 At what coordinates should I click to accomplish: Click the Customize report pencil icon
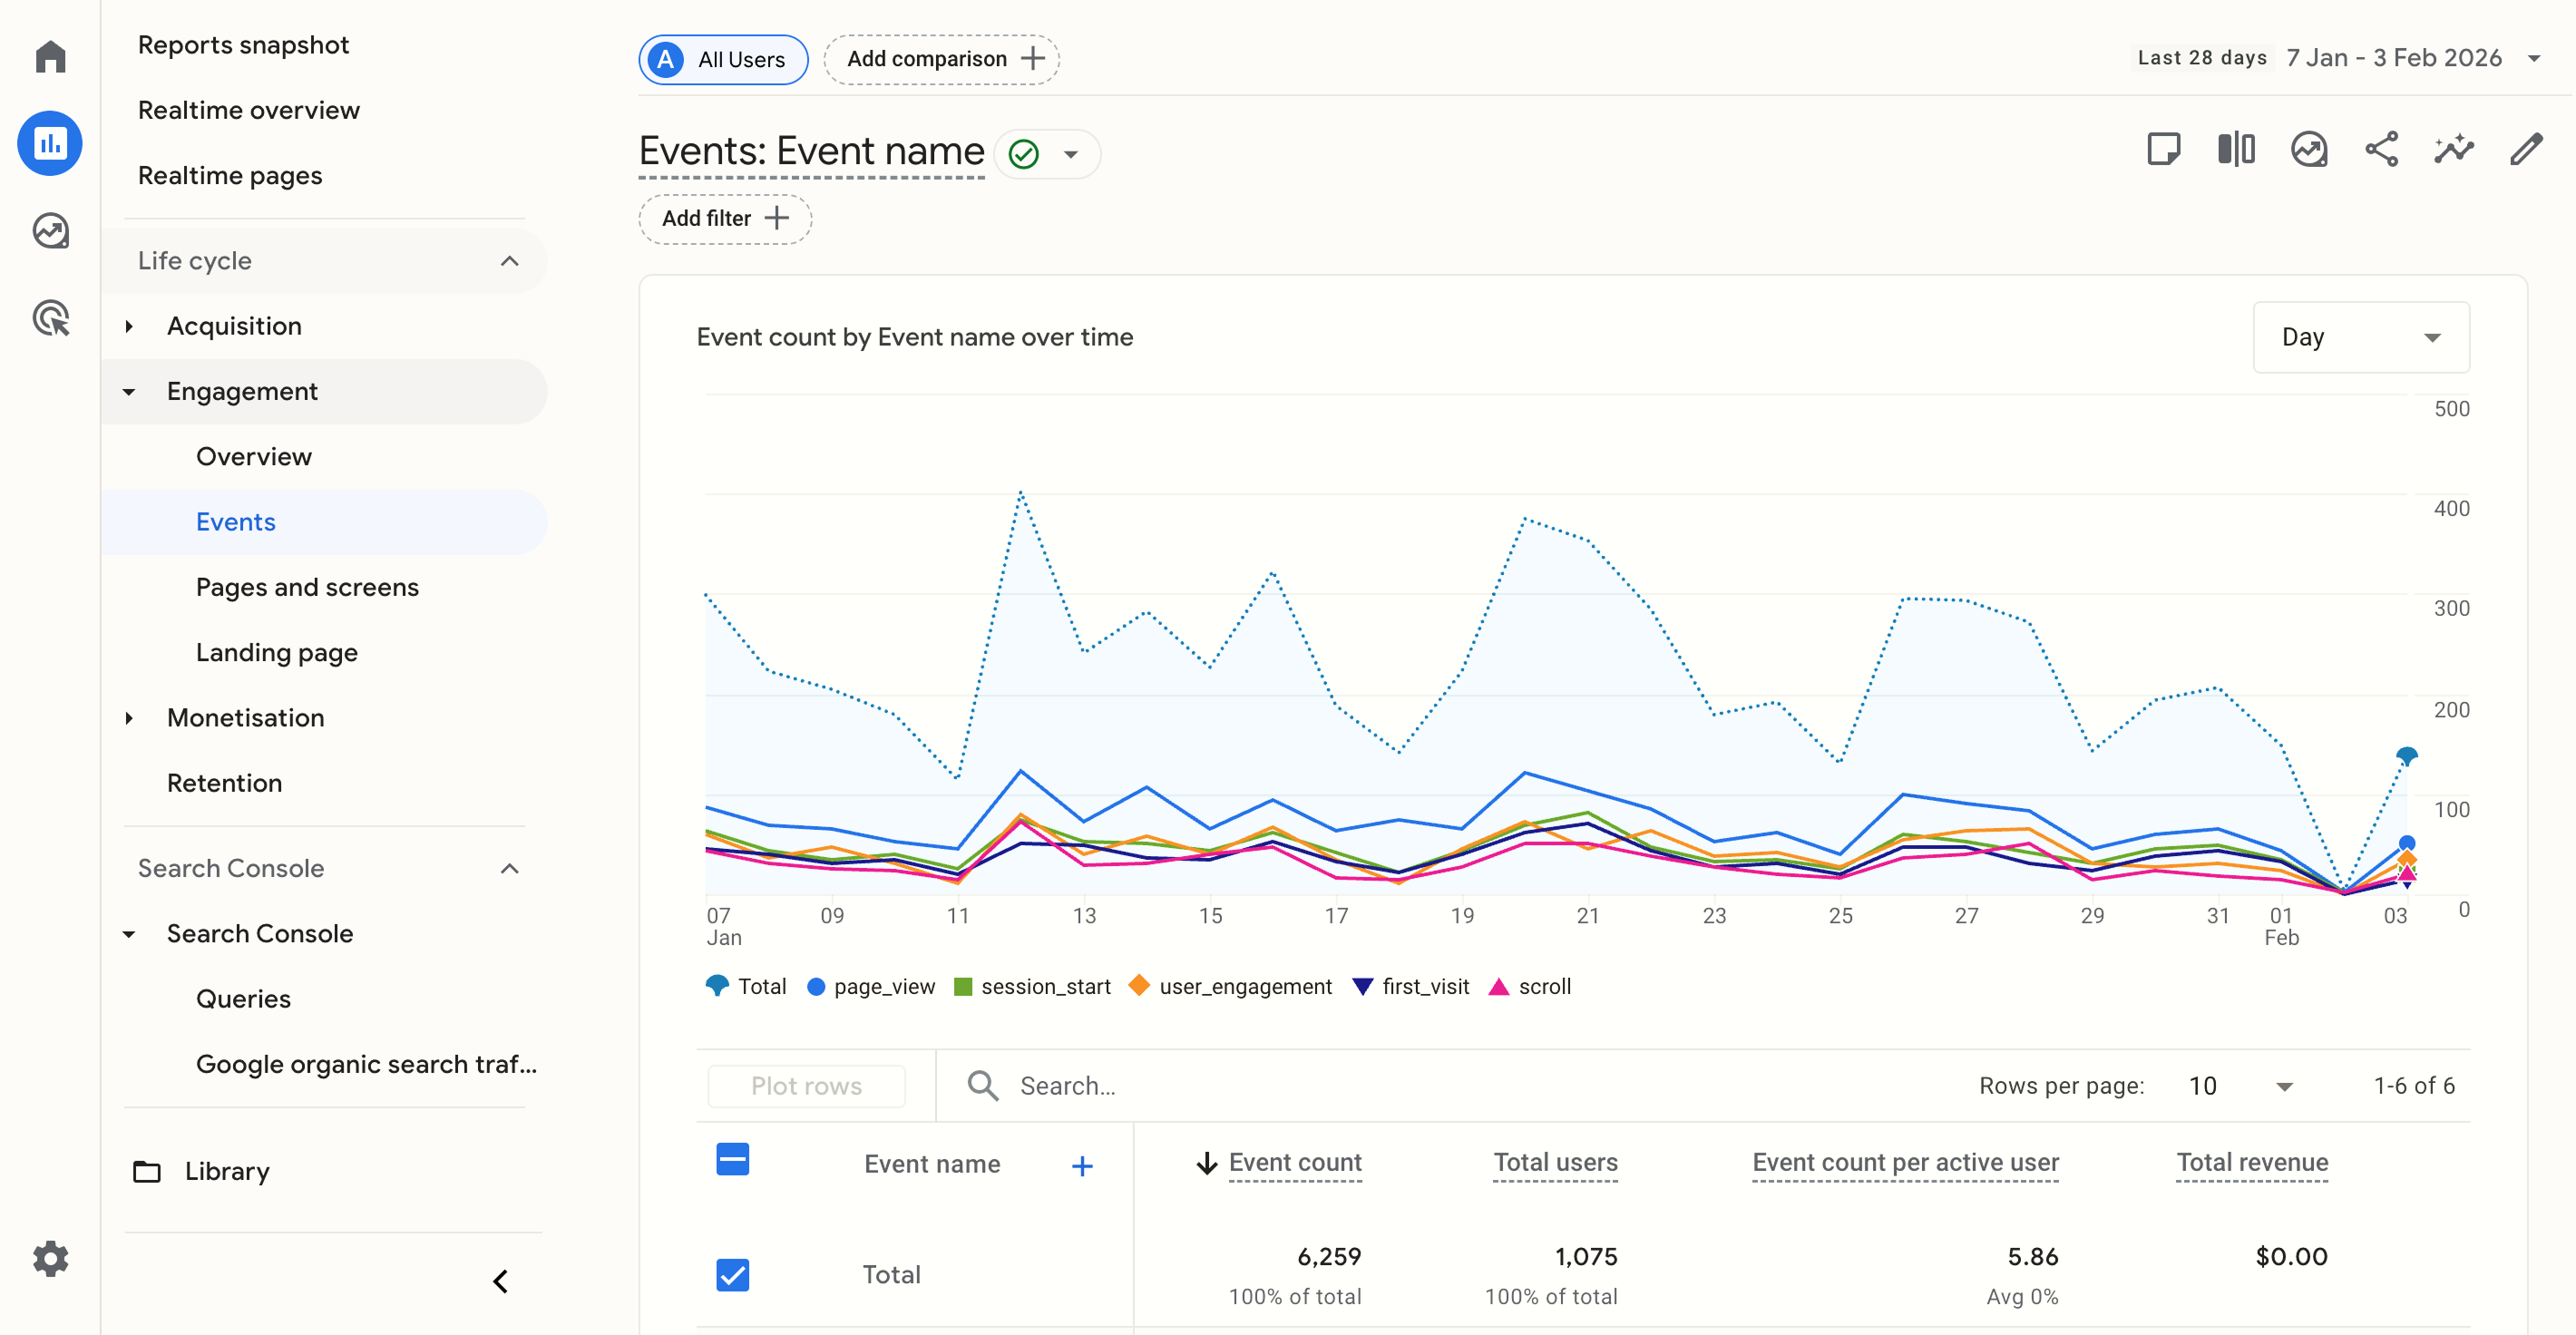coord(2526,150)
